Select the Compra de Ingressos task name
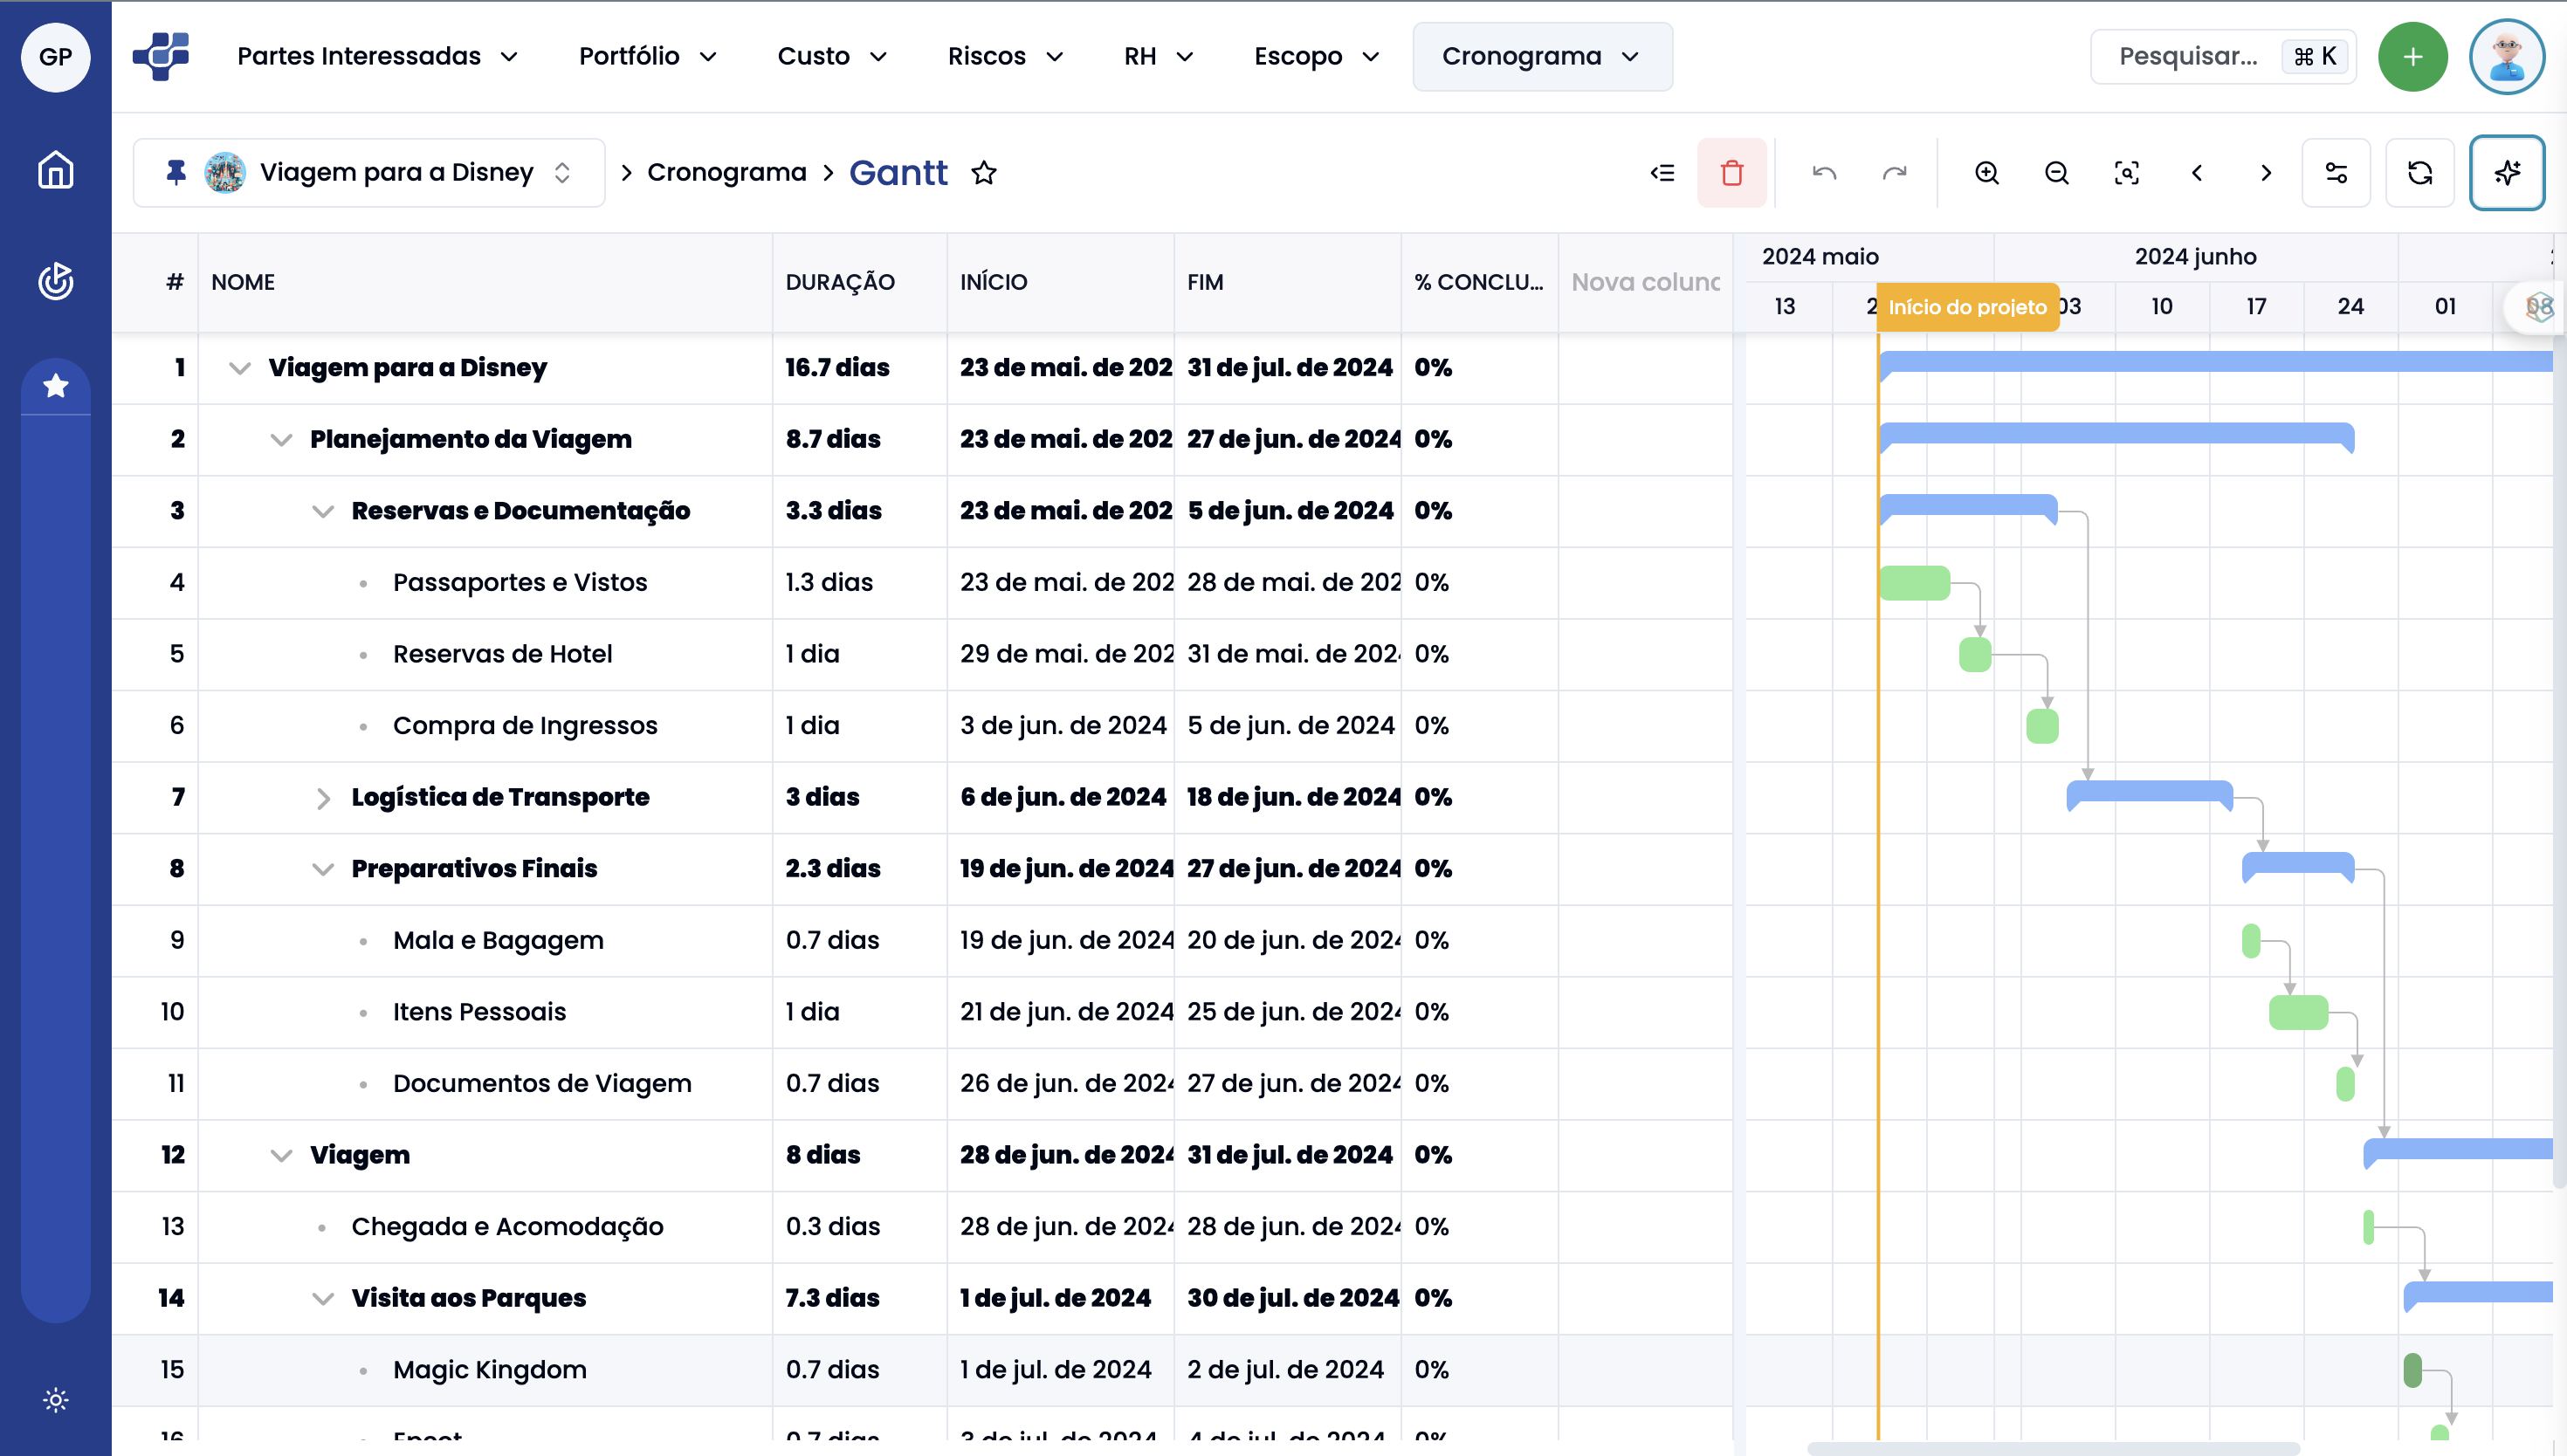The image size is (2567, 1456). 525,725
